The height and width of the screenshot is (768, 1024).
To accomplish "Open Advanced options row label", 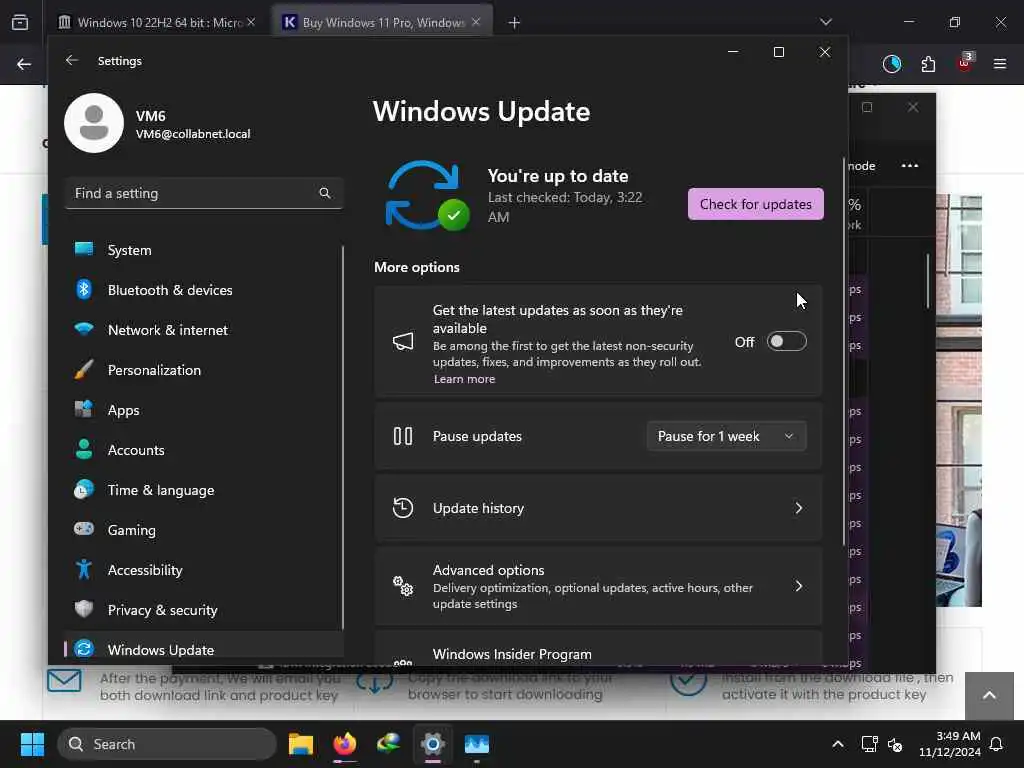I will 488,570.
